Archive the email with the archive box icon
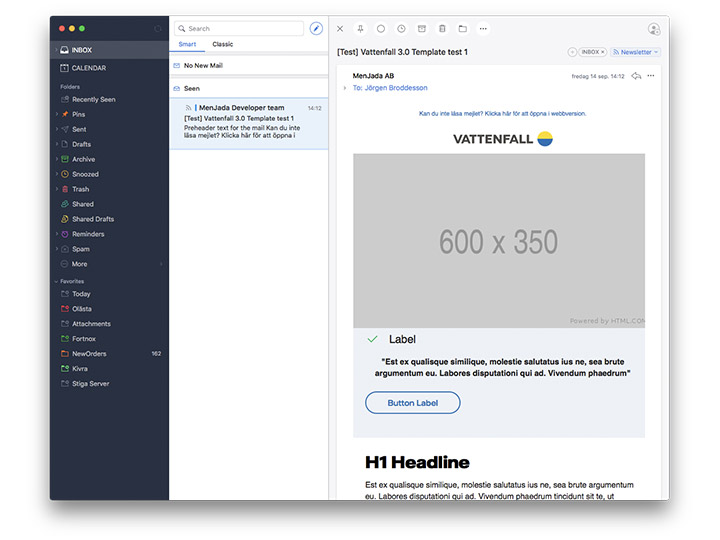Viewport: 720px width, 540px height. pyautogui.click(x=422, y=28)
